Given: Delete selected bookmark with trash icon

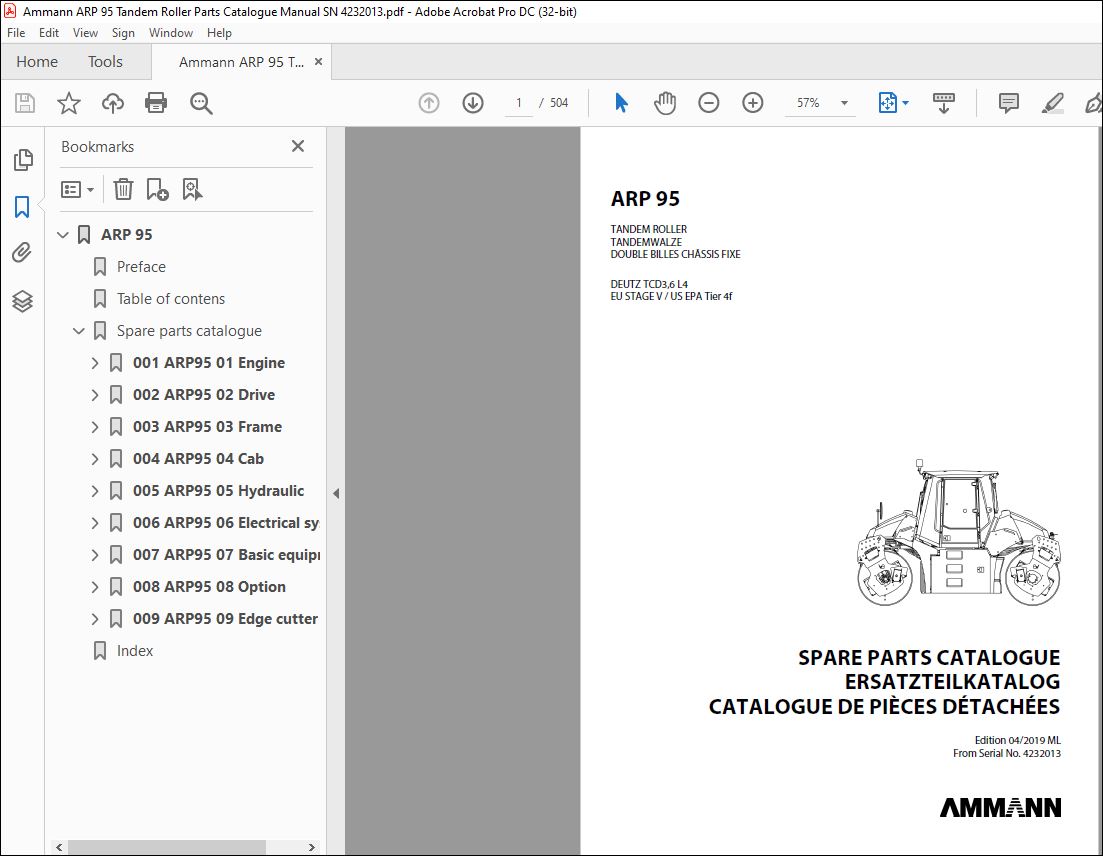Looking at the screenshot, I should coord(123,189).
